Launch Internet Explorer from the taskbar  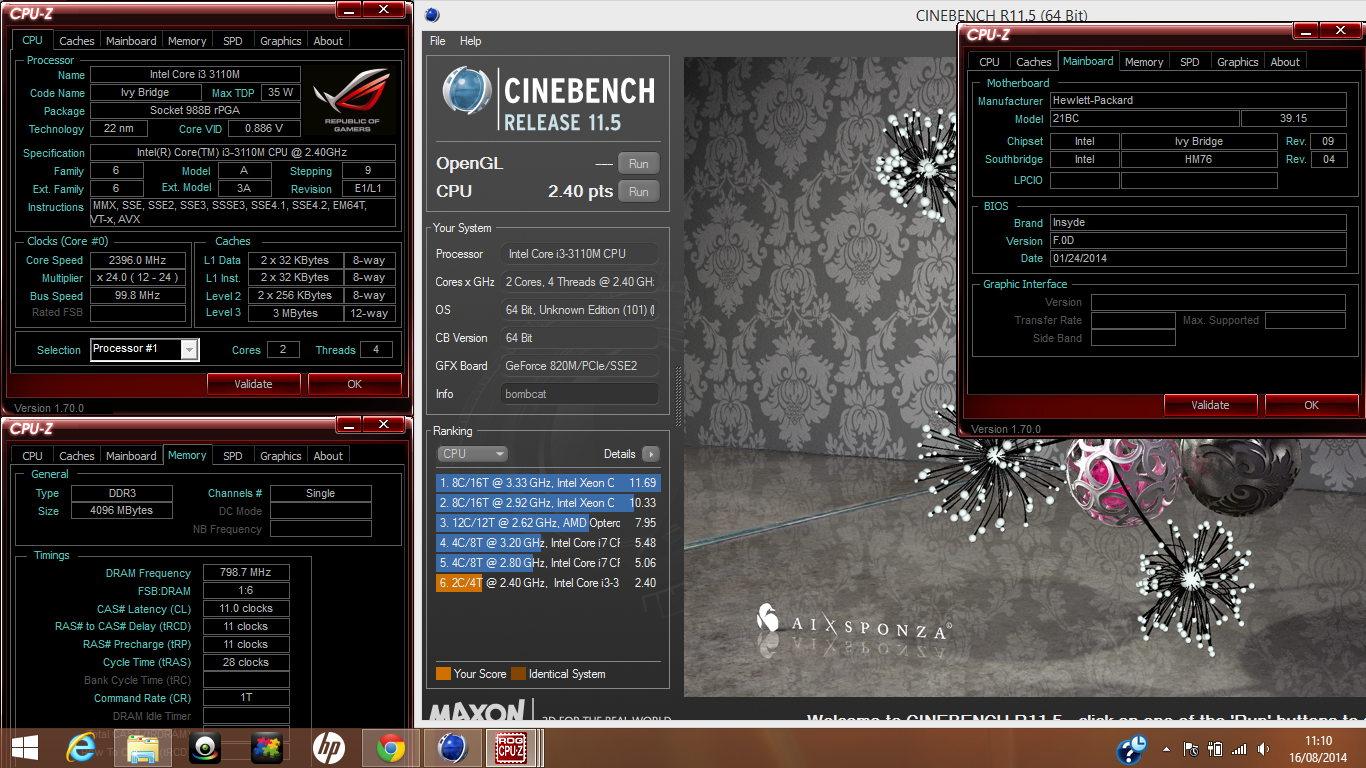pos(80,748)
